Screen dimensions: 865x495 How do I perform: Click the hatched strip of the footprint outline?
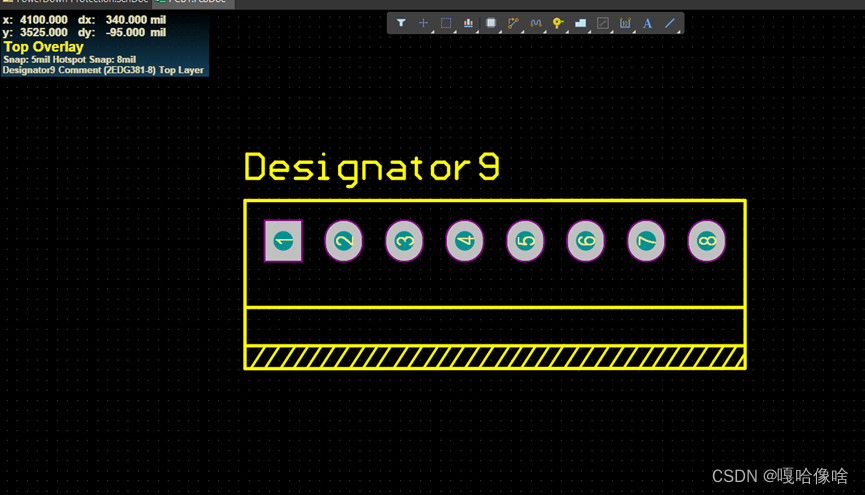tap(495, 357)
